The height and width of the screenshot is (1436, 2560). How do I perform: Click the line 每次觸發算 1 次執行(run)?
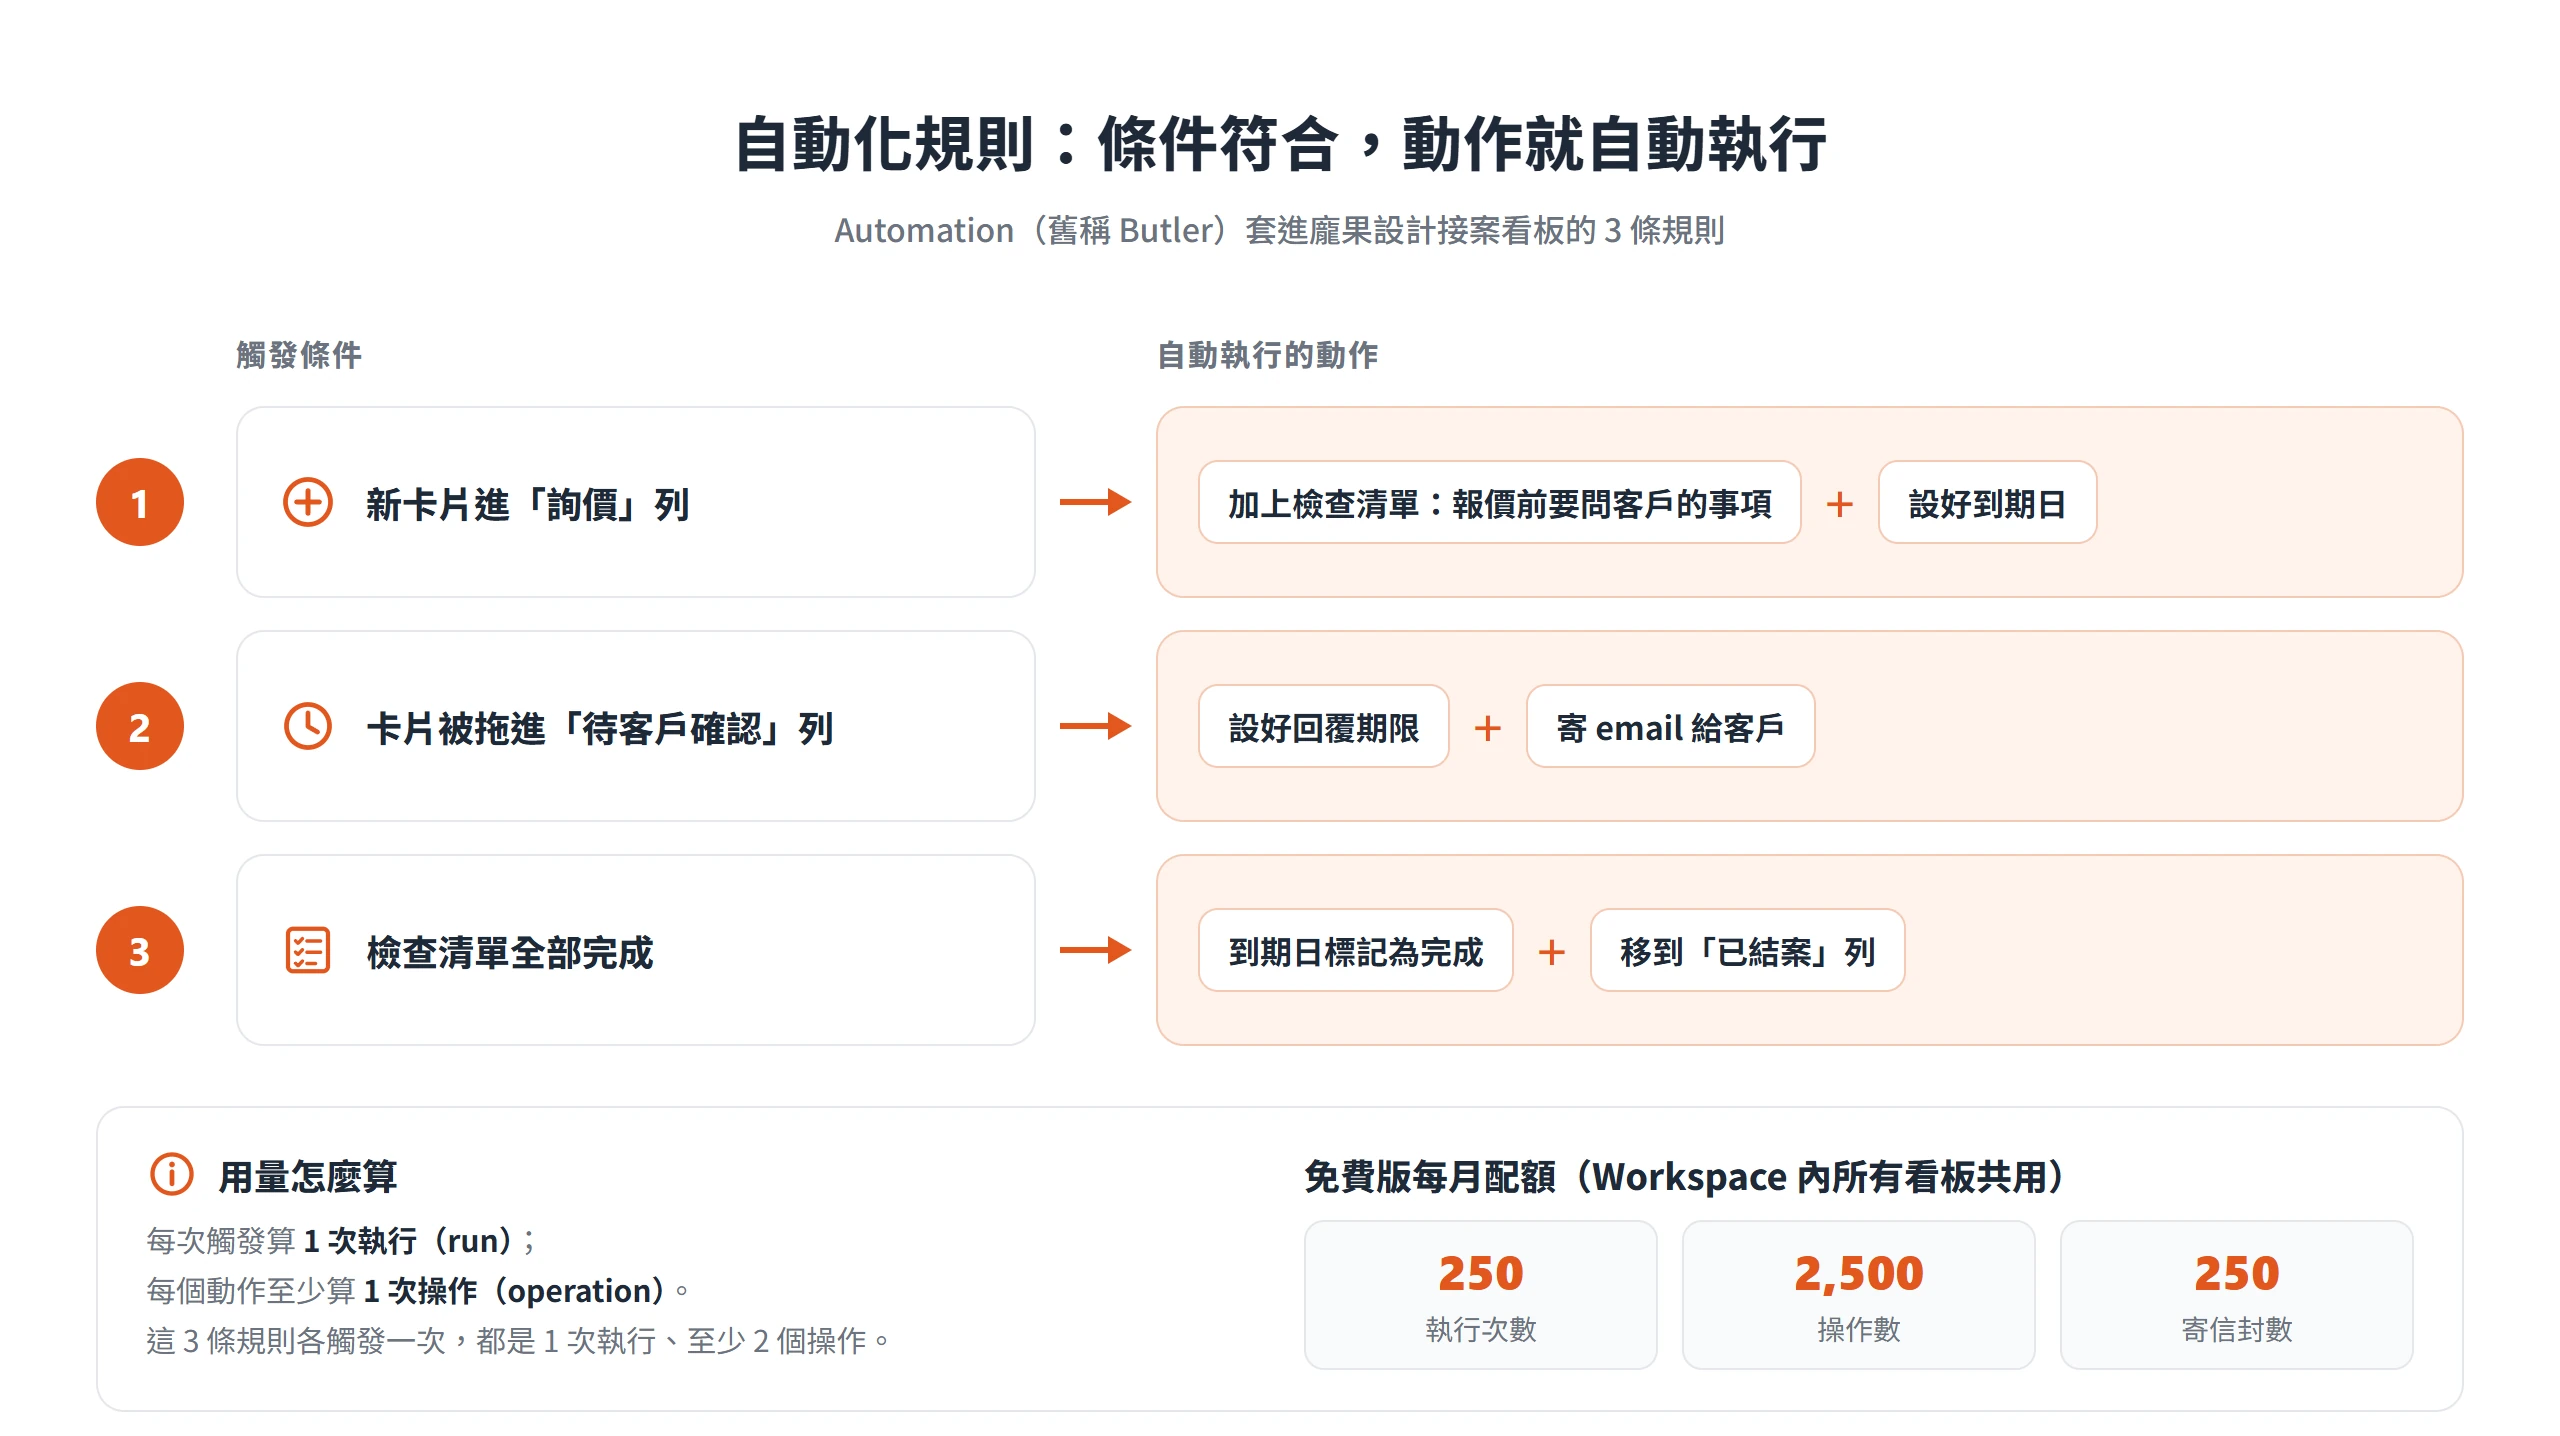pos(342,1241)
